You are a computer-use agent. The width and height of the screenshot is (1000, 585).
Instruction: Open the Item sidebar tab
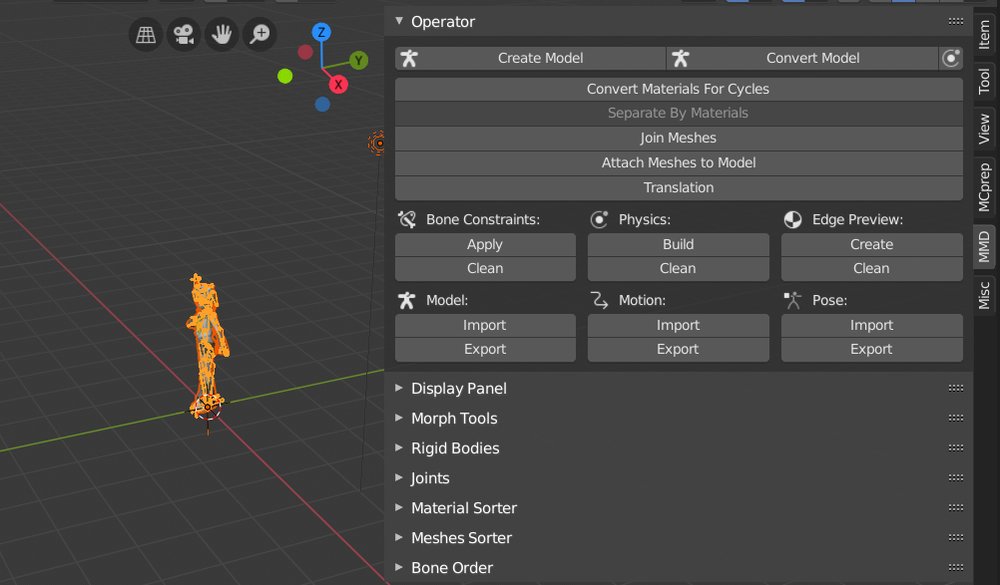984,36
